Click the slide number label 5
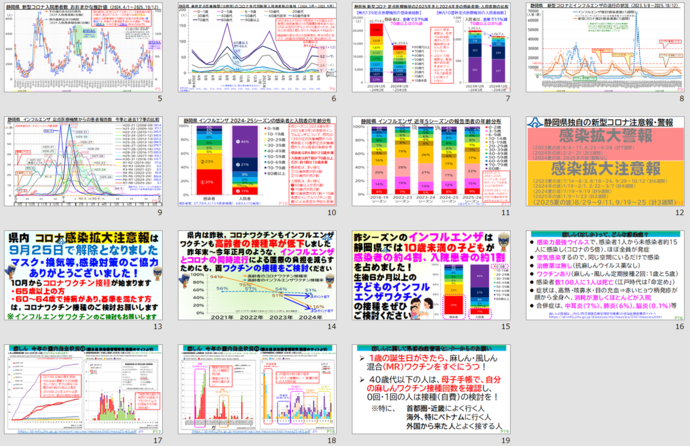 160,100
